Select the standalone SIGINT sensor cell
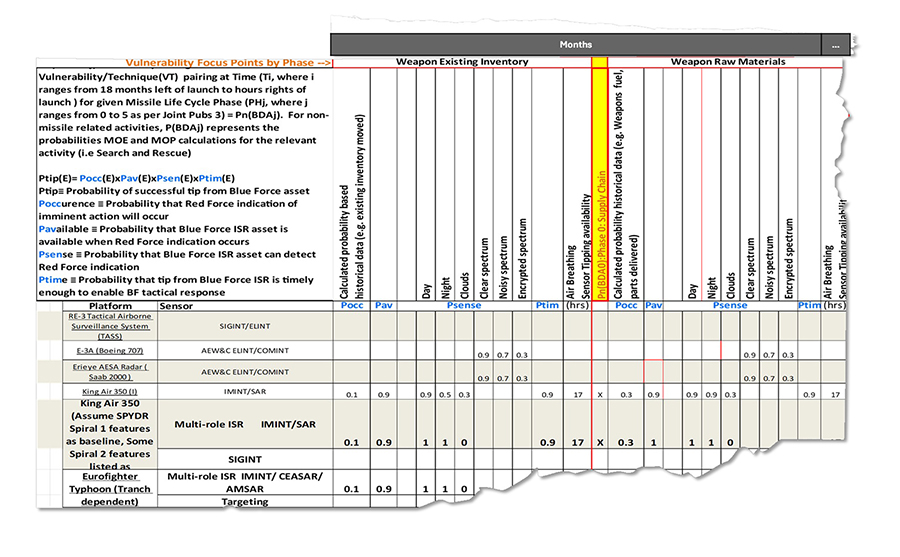This screenshot has height=557, width=900. [x=244, y=459]
